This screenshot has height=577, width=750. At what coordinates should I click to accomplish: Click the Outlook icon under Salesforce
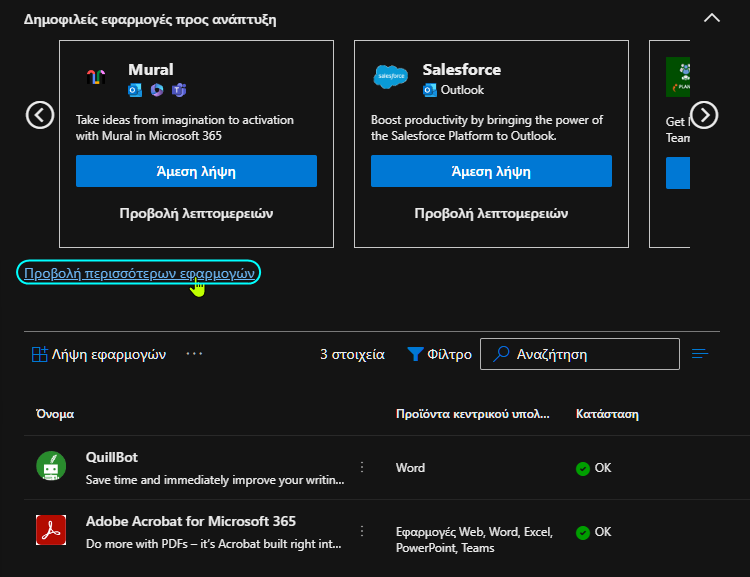tap(430, 90)
